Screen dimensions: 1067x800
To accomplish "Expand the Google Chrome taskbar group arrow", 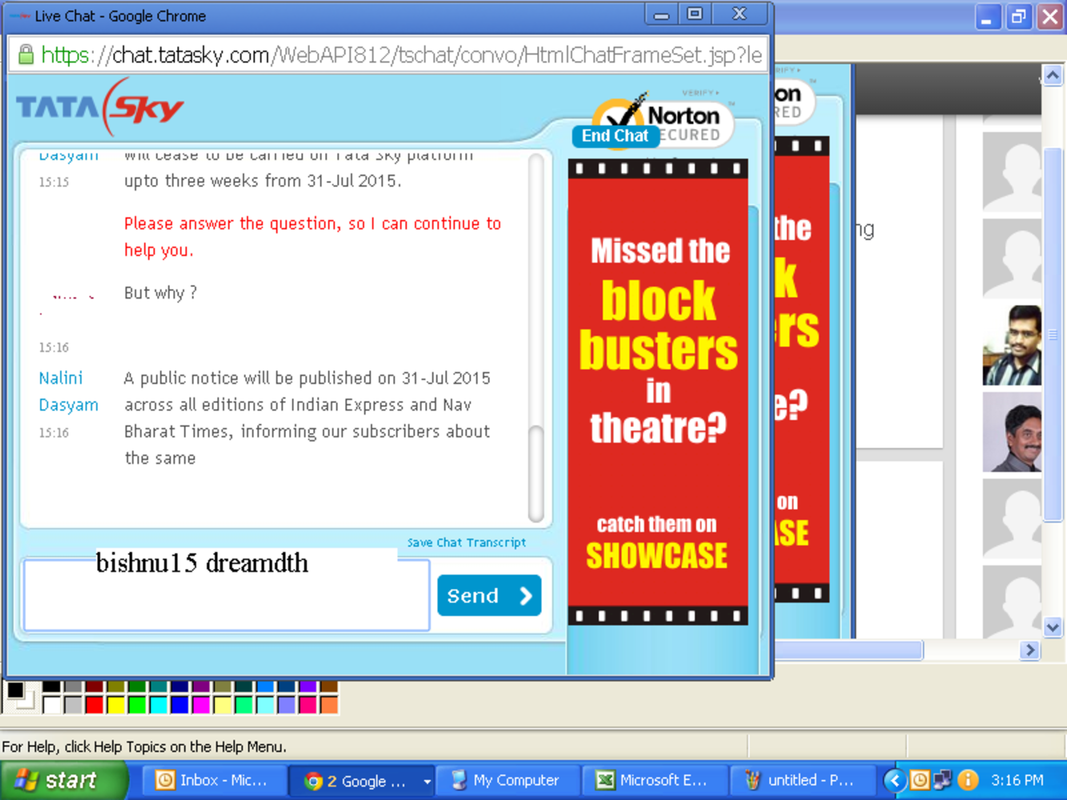I will [x=427, y=782].
